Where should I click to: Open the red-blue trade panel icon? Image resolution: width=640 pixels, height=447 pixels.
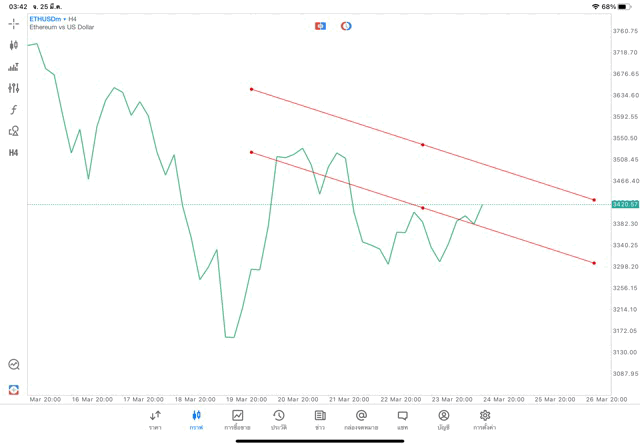321,25
